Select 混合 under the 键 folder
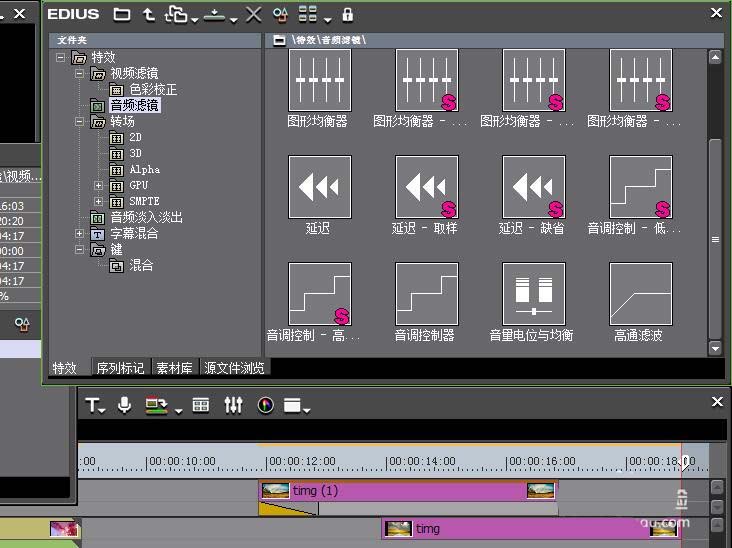 point(141,265)
